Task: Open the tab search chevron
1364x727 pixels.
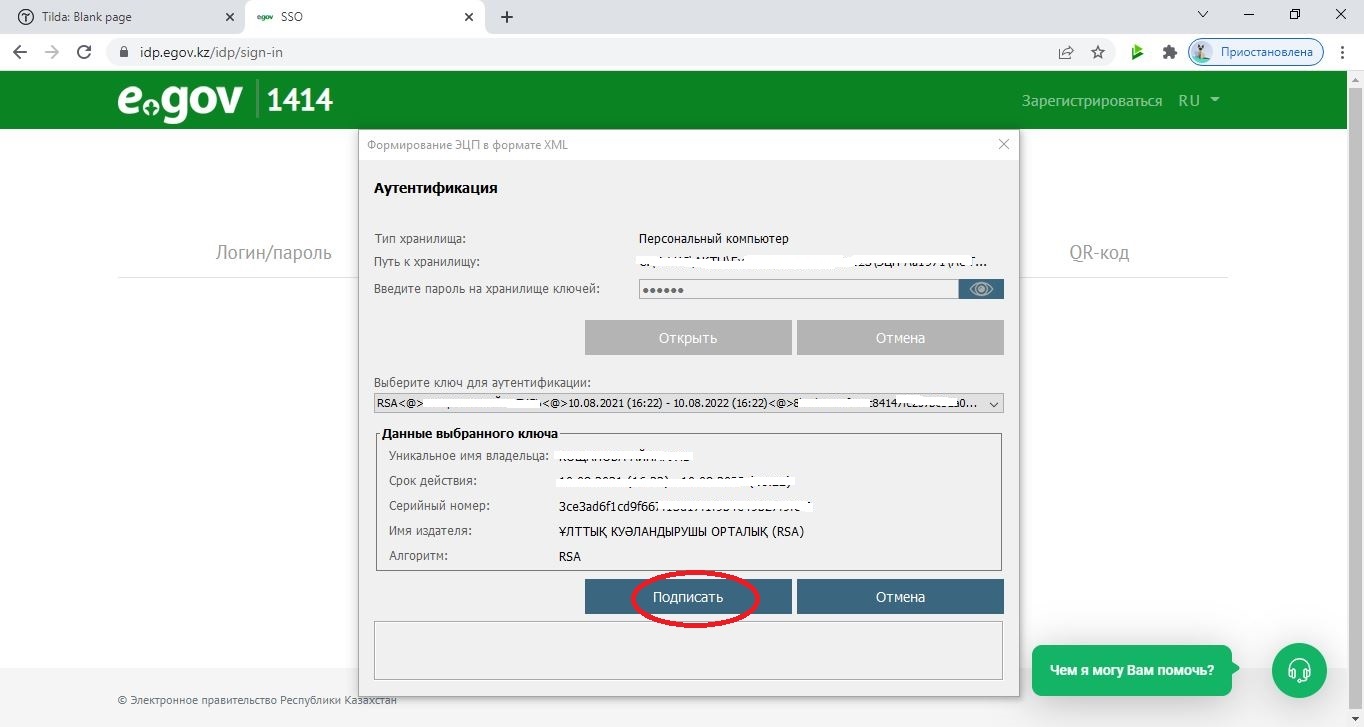Action: (1205, 15)
